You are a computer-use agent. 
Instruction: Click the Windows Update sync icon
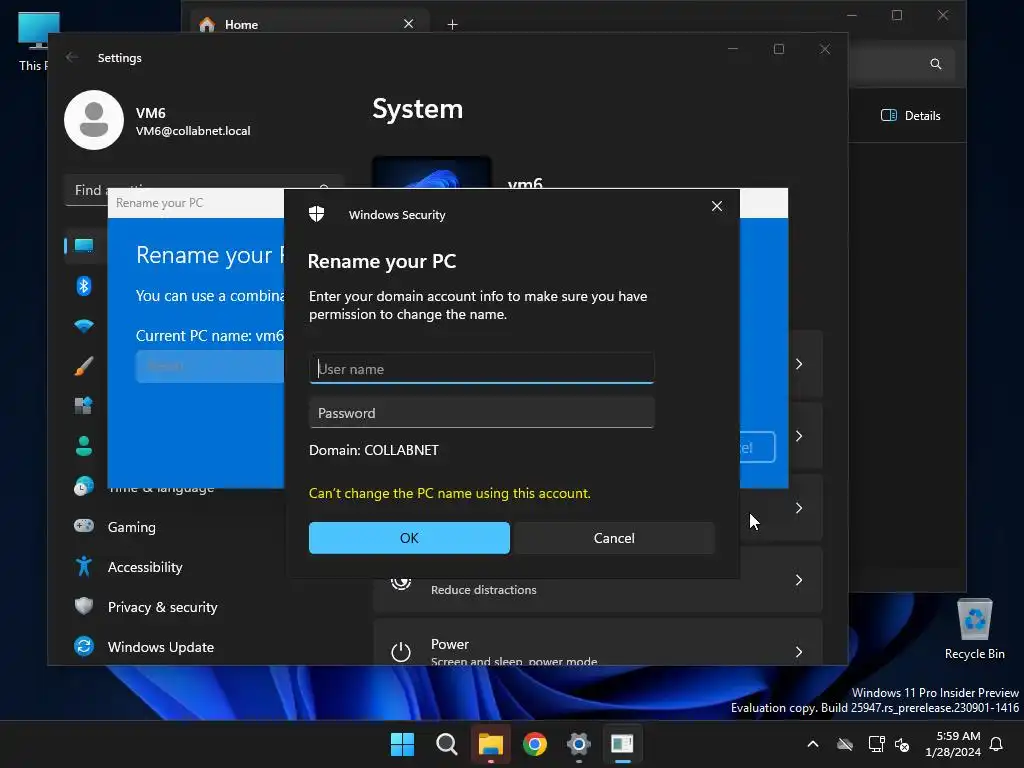pos(84,646)
